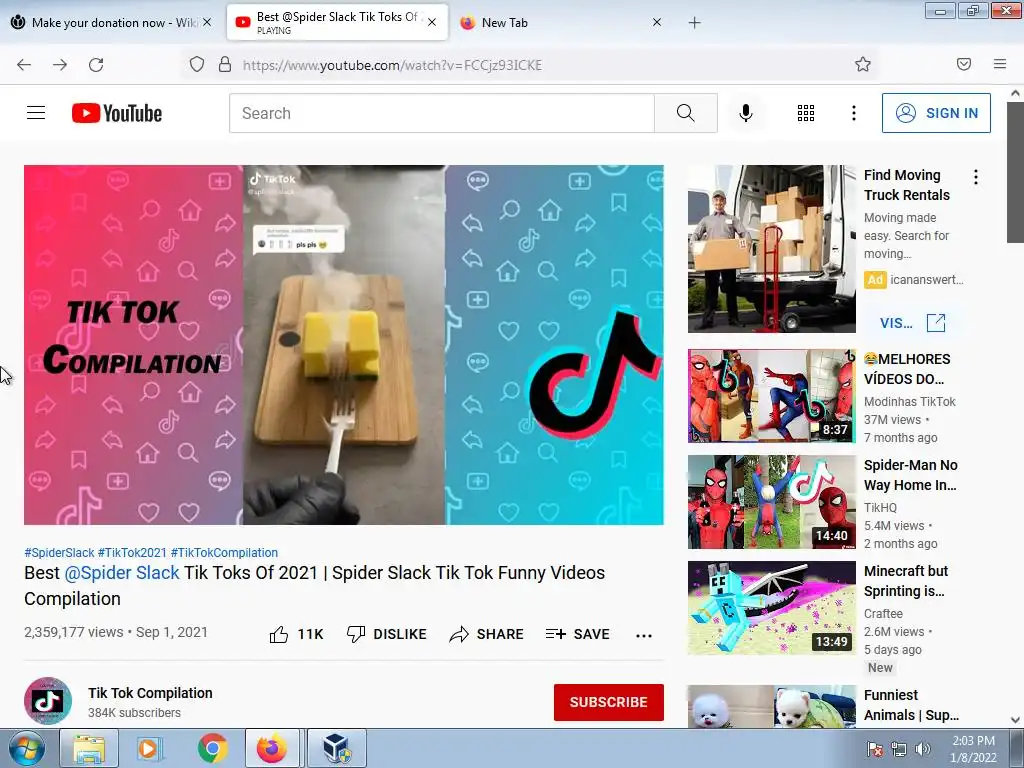This screenshot has height=768, width=1024.
Task: Go back in Firefox
Action: (24, 64)
